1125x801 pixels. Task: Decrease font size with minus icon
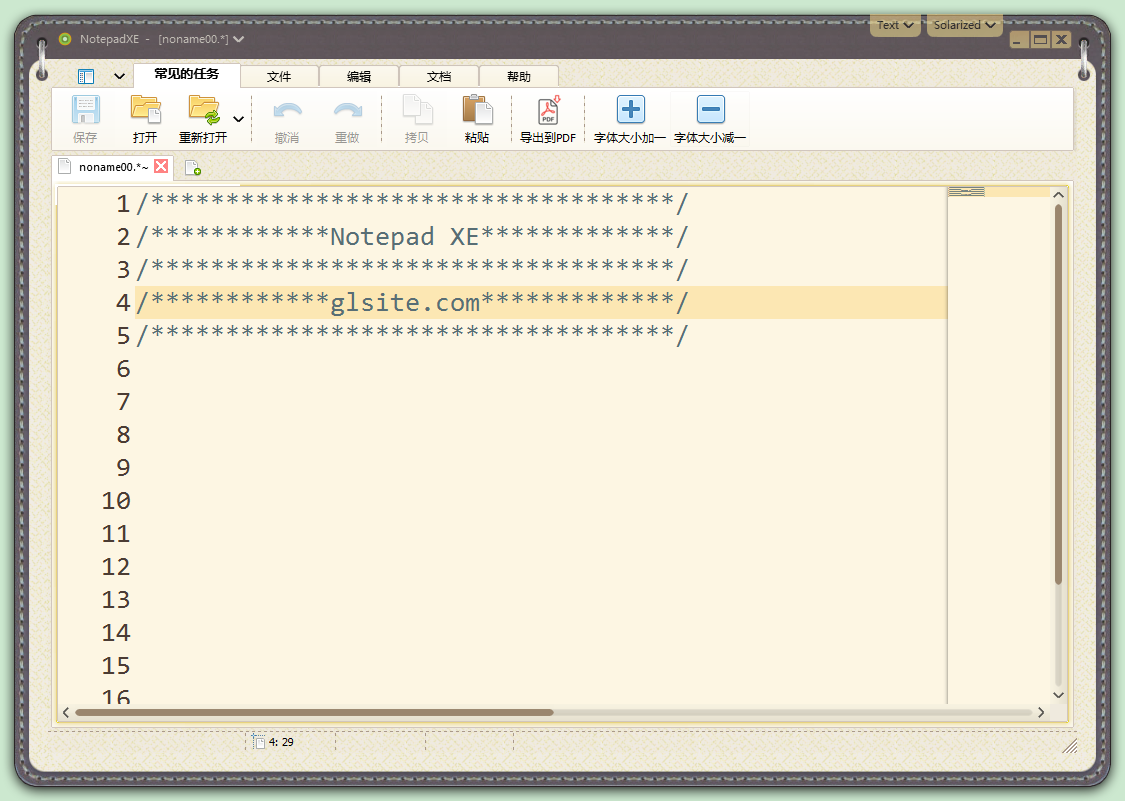click(x=710, y=110)
